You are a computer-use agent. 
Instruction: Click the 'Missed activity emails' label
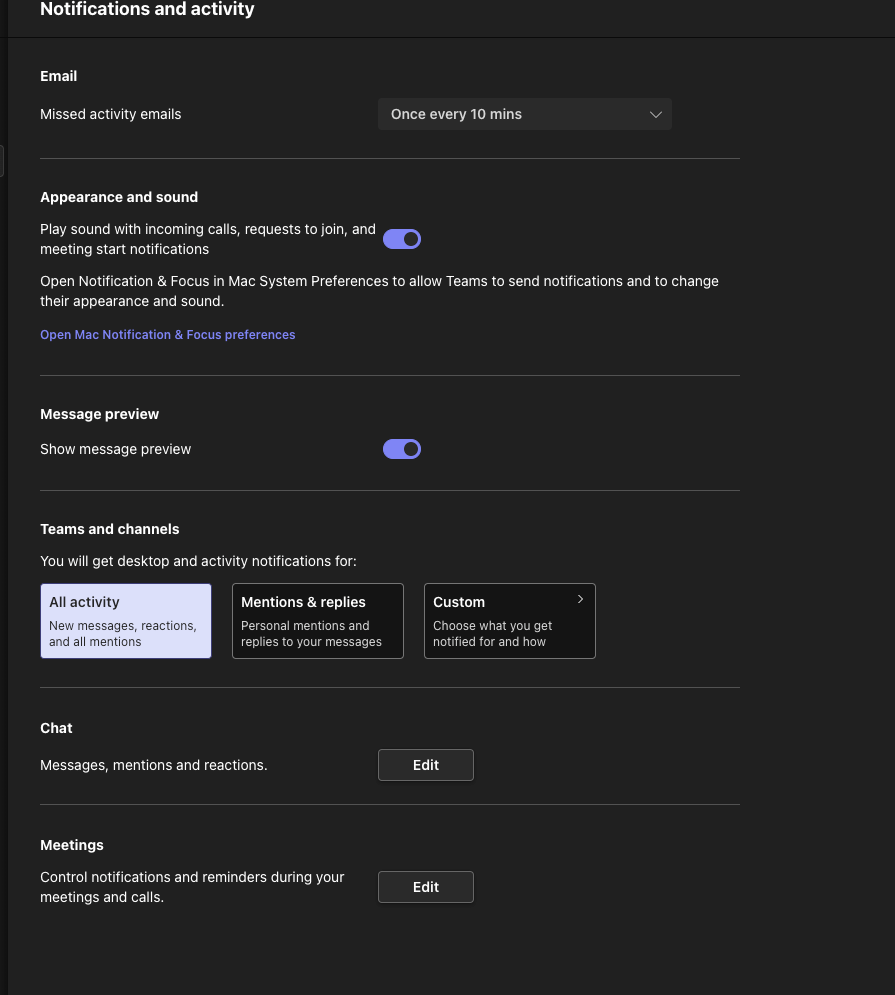pyautogui.click(x=110, y=114)
